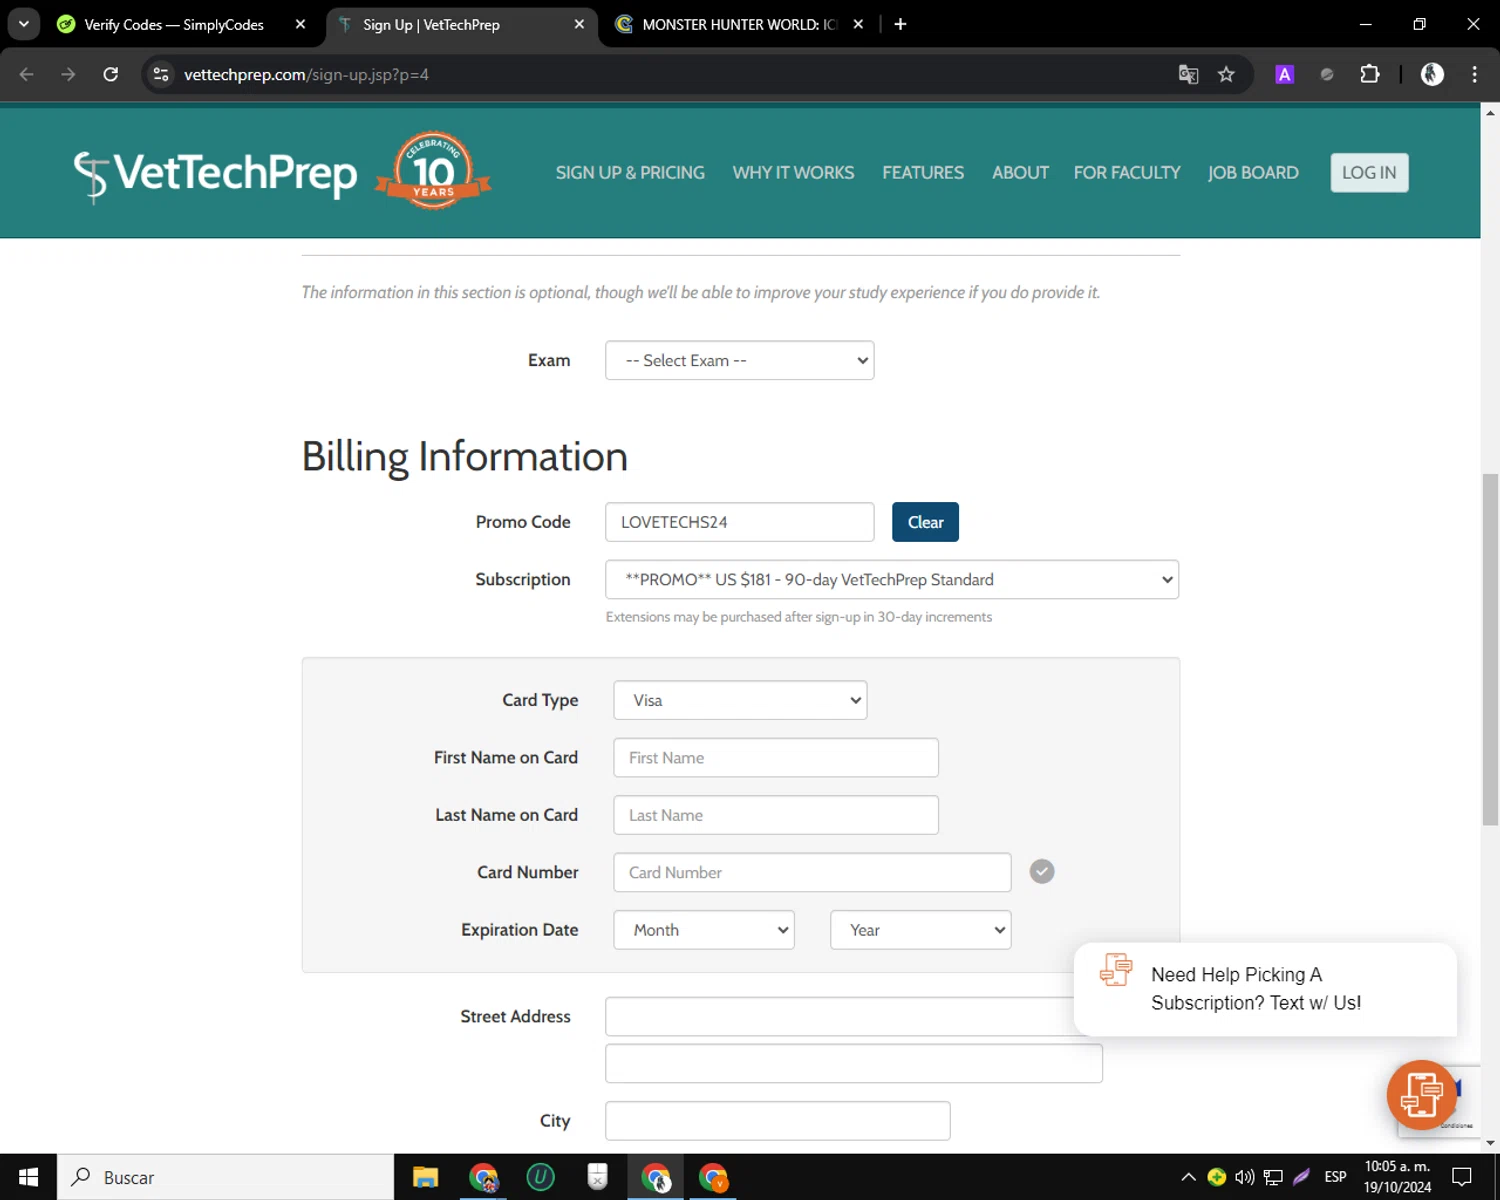Click the scrollbar down arrow
The width and height of the screenshot is (1500, 1200).
tap(1490, 1143)
